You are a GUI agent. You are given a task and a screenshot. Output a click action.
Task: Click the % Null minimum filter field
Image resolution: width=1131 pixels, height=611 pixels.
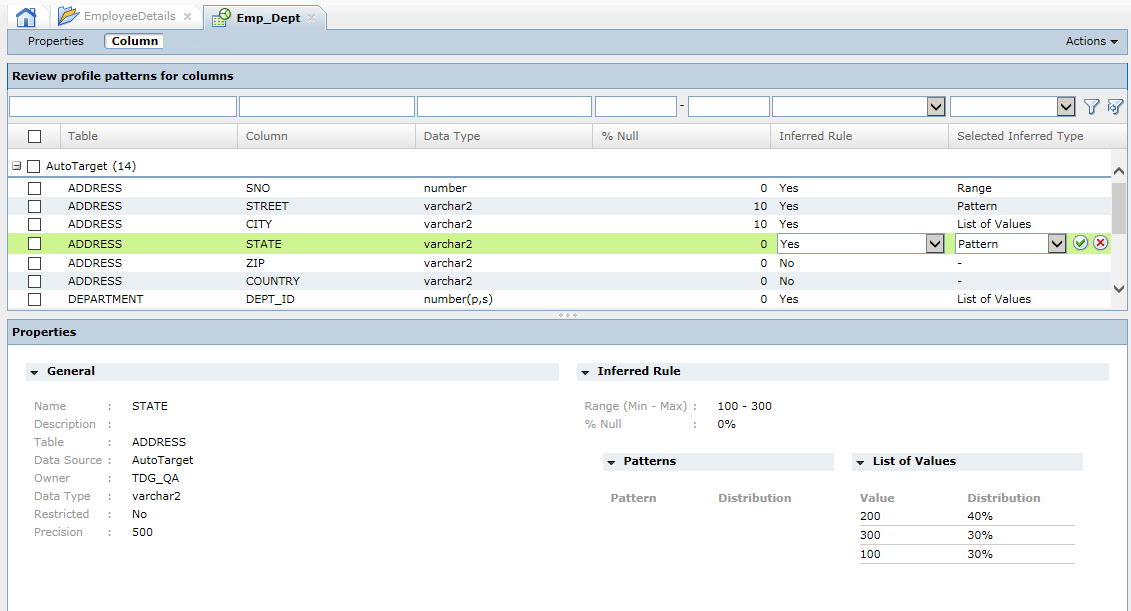pos(635,107)
